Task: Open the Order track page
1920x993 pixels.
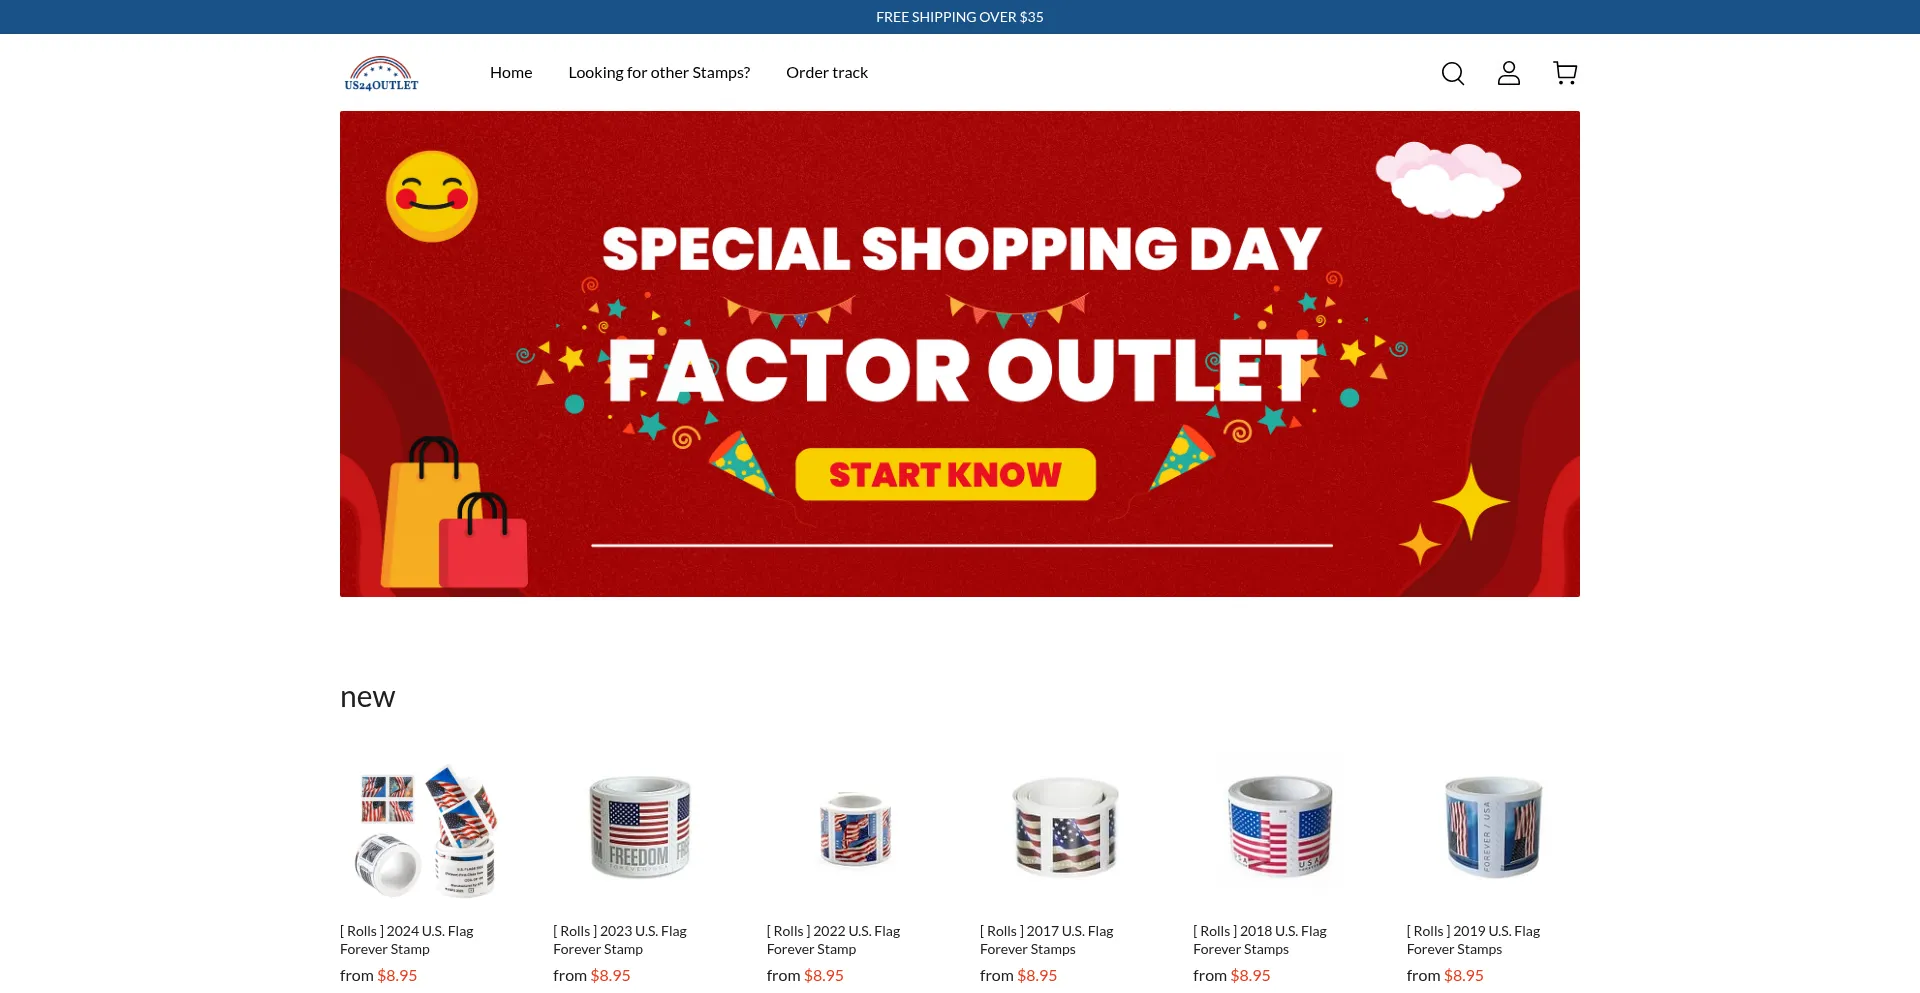Action: (827, 73)
